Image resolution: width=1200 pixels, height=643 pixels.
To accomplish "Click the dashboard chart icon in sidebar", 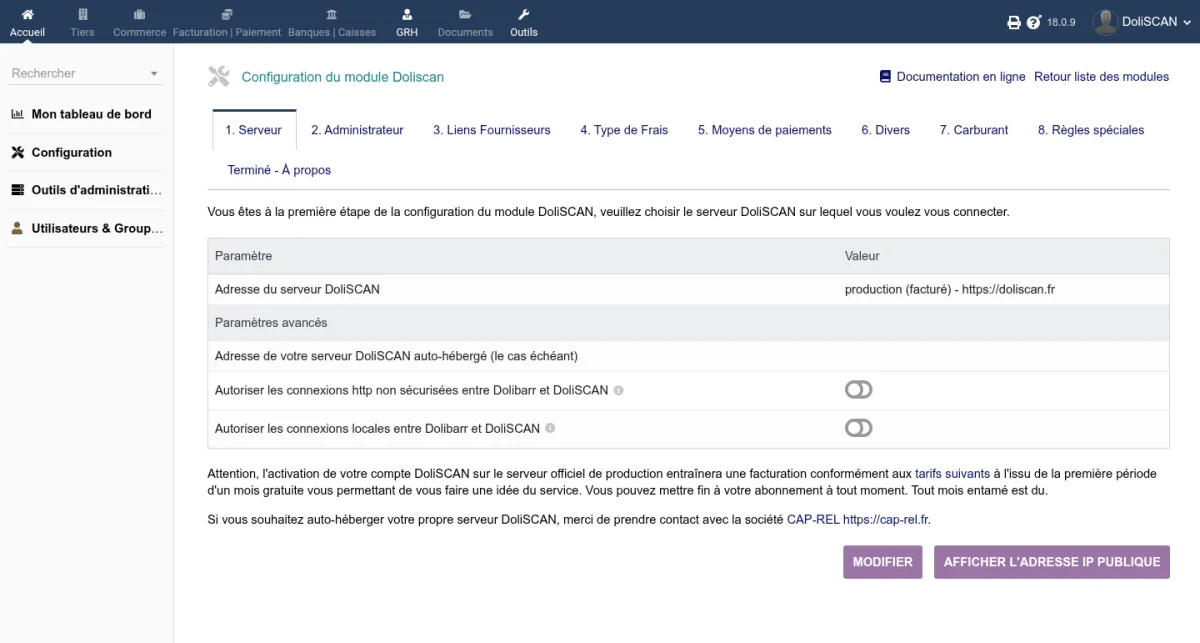I will 17,114.
